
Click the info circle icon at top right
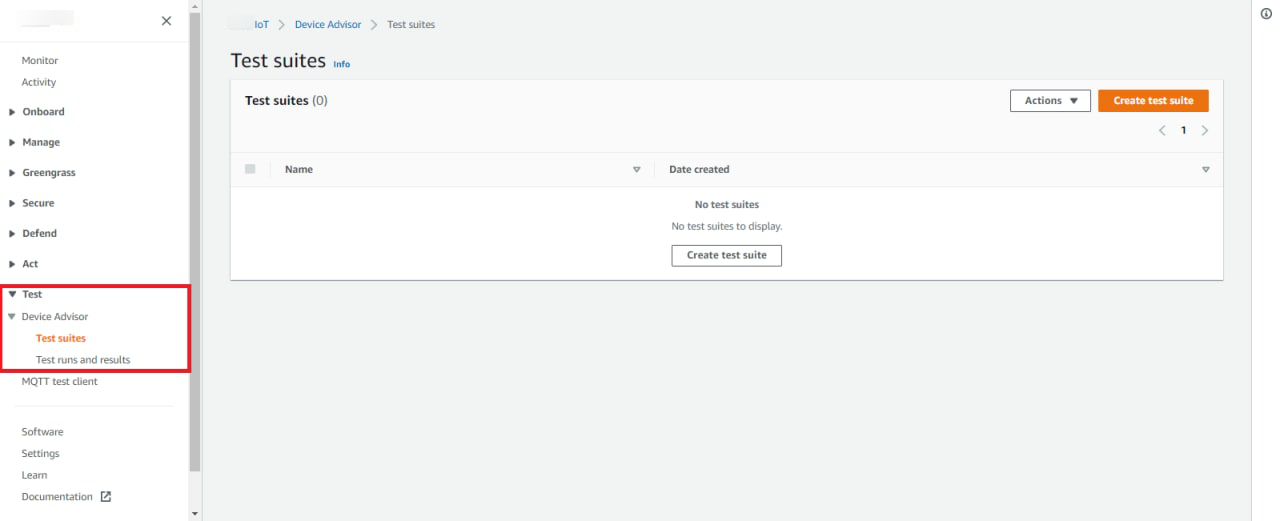[1266, 13]
